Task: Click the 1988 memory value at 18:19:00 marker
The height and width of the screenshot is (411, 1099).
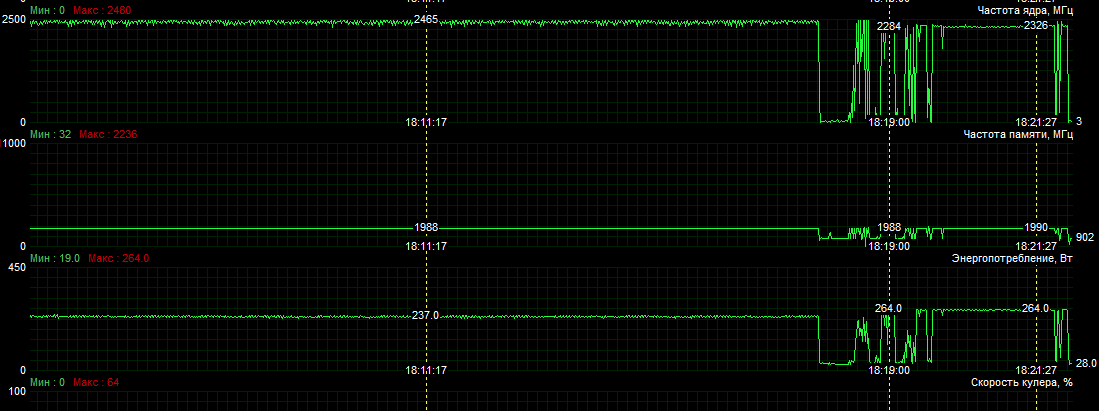Action: pos(889,228)
